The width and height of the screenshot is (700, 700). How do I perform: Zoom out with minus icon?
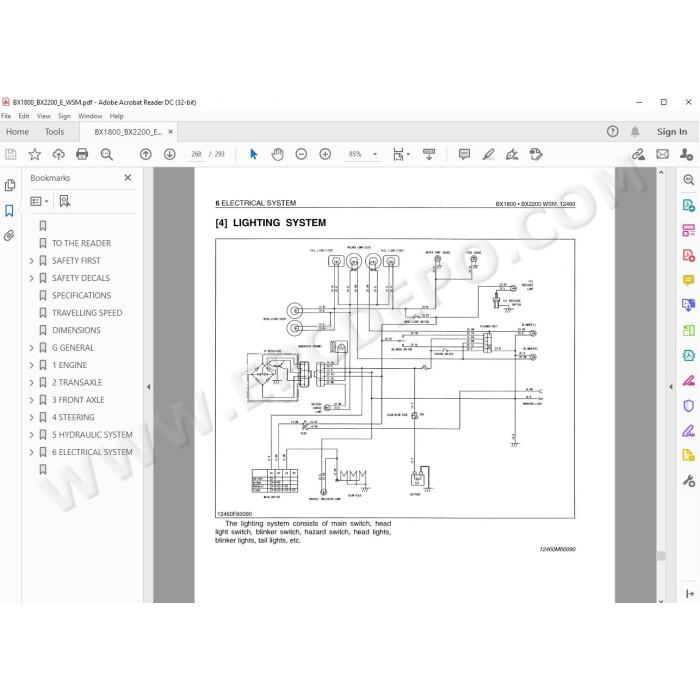click(301, 154)
